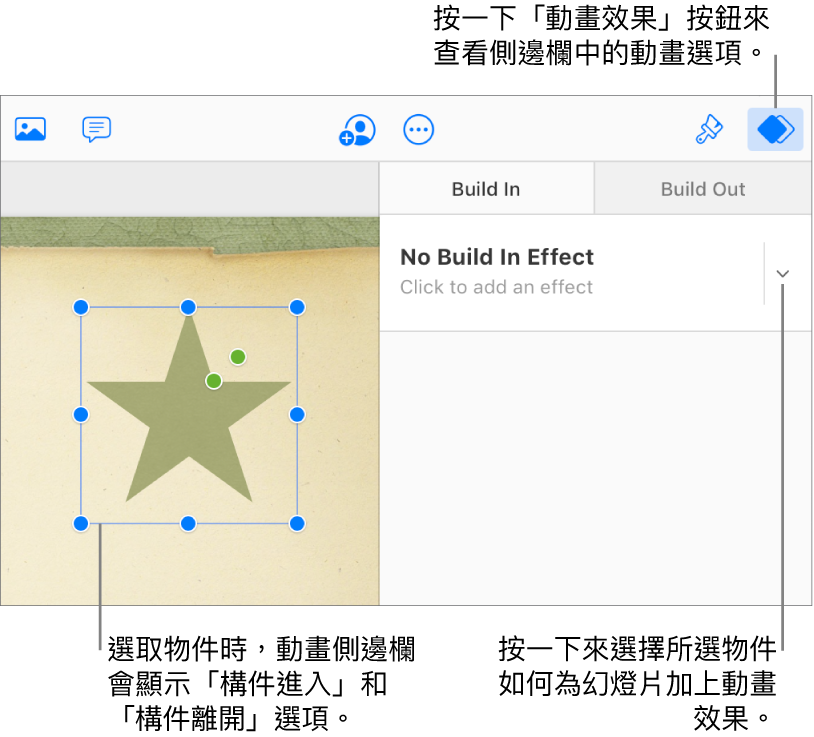
Task: Click the right-middle blue selection handle
Action: pos(297,415)
